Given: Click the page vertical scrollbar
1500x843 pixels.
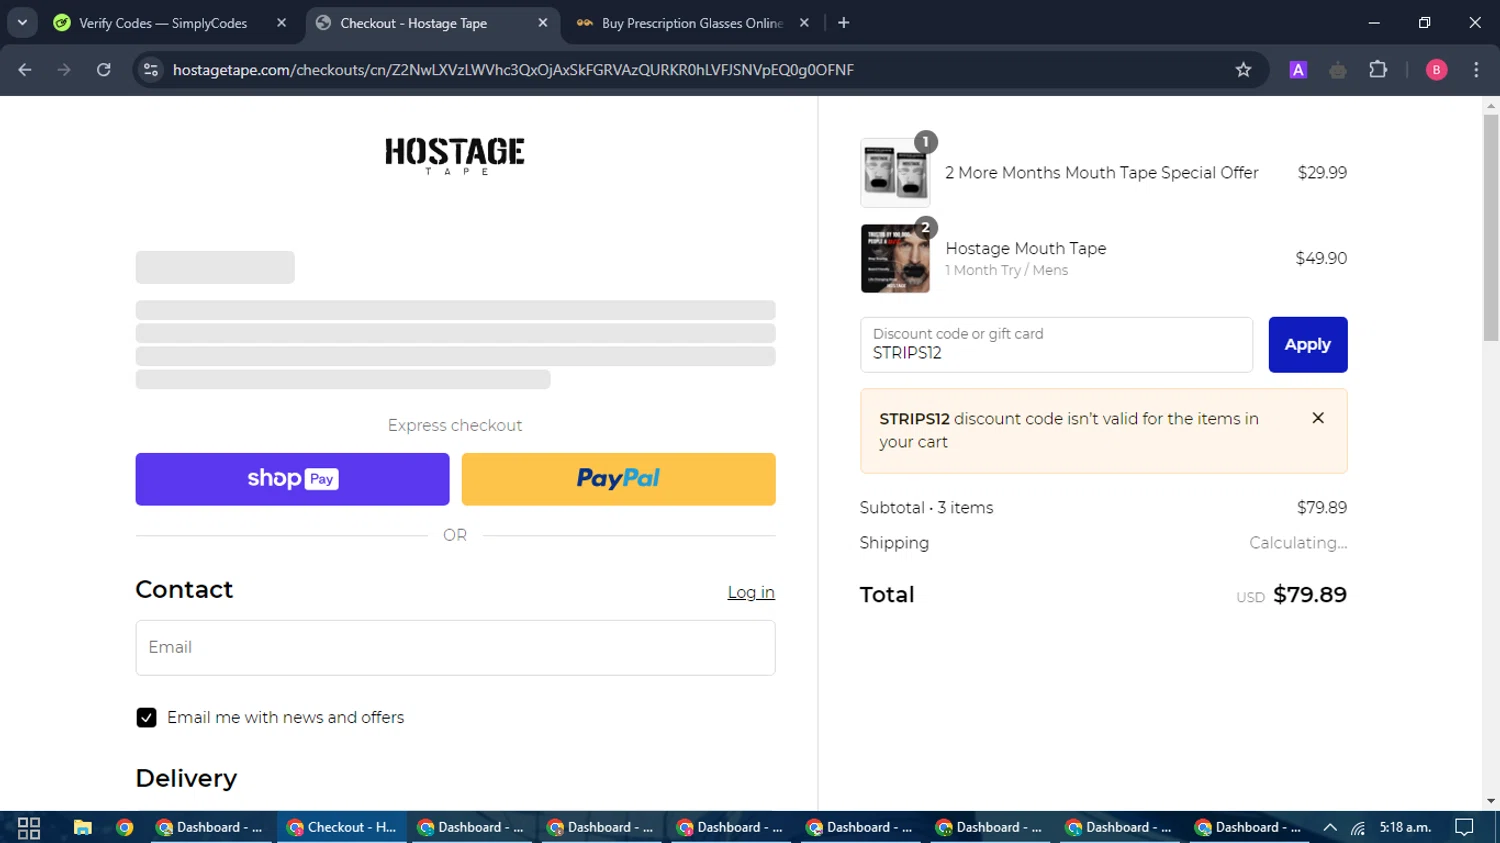Looking at the screenshot, I should click(1491, 229).
